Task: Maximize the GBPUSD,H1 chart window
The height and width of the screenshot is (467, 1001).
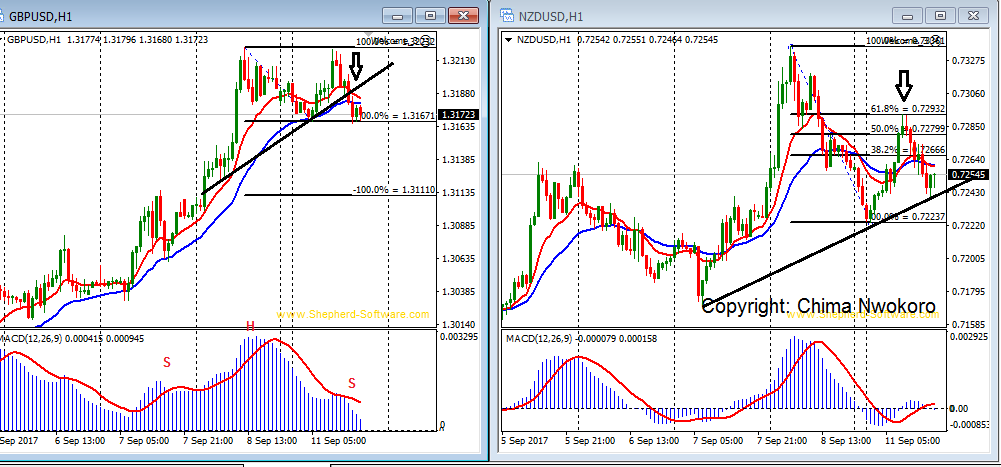Action: [x=431, y=16]
